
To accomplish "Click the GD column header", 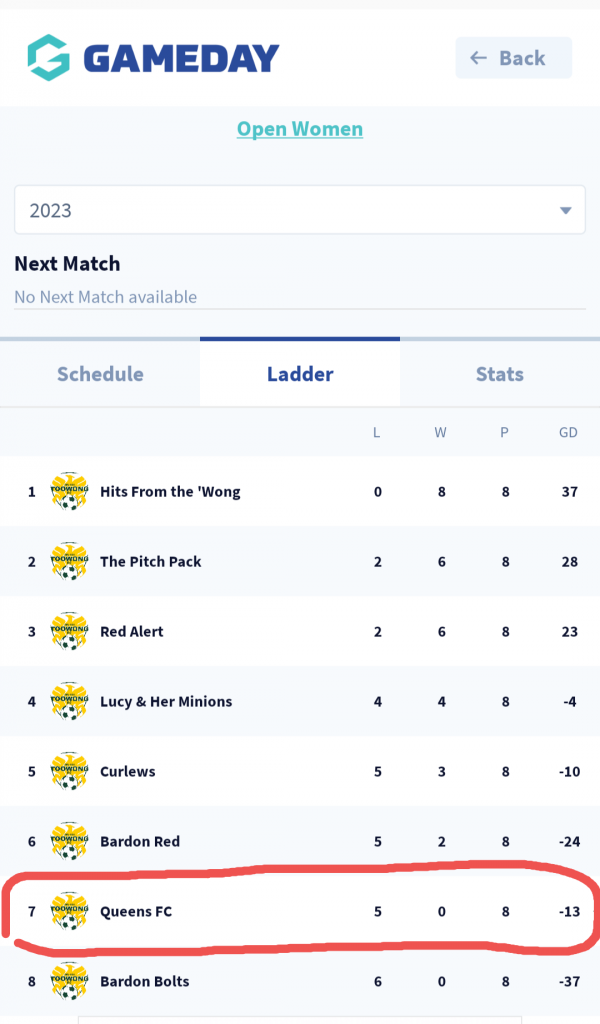I will pos(569,433).
